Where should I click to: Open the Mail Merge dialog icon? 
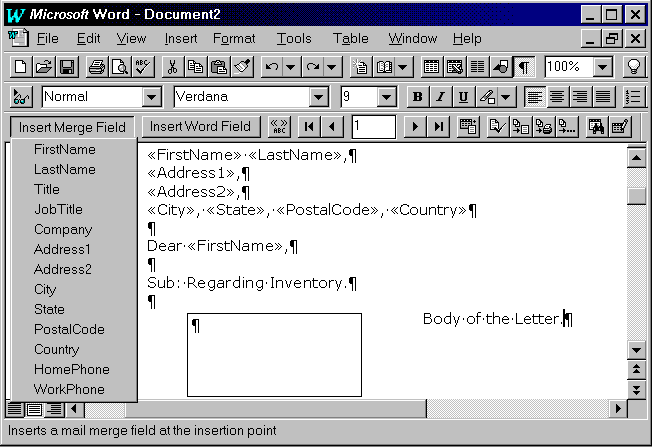[x=567, y=126]
